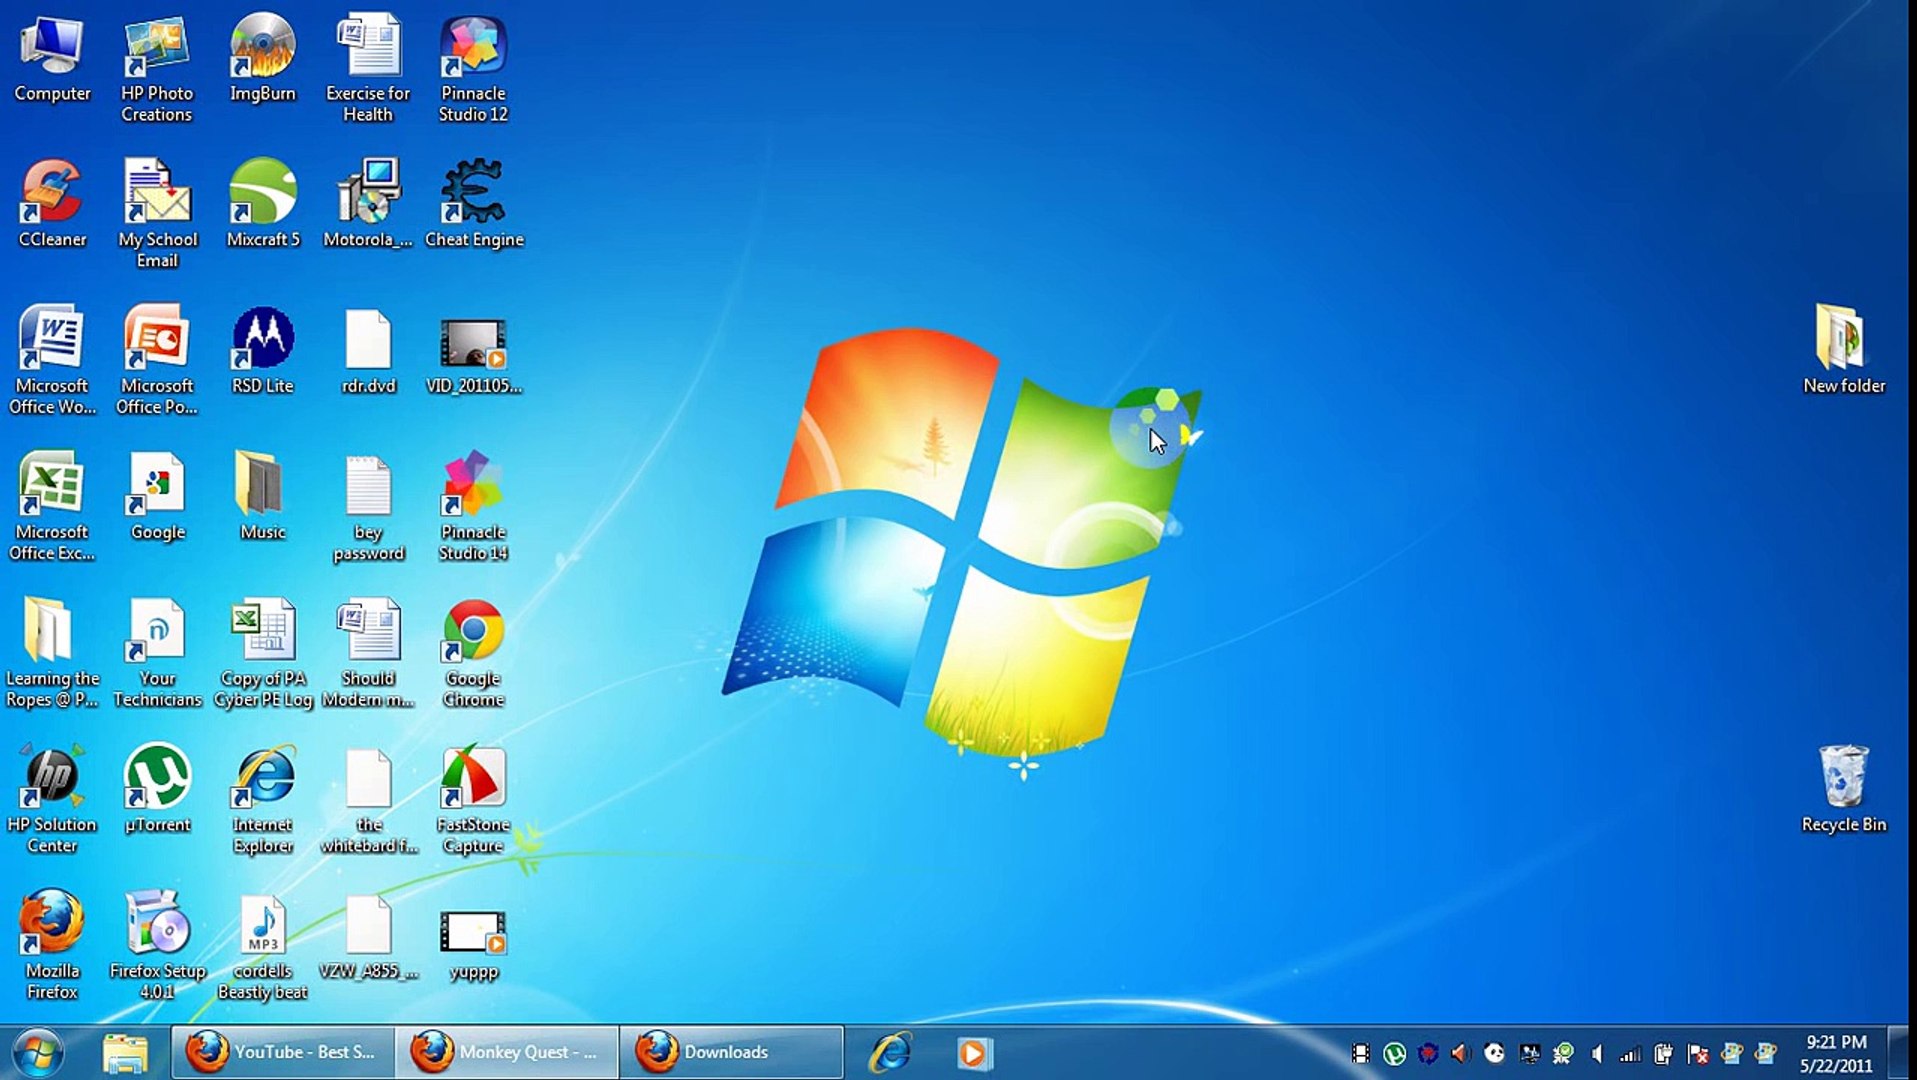Launch Pinnacle Studio 14 shortcut
1917x1080 pixels.
(x=473, y=507)
